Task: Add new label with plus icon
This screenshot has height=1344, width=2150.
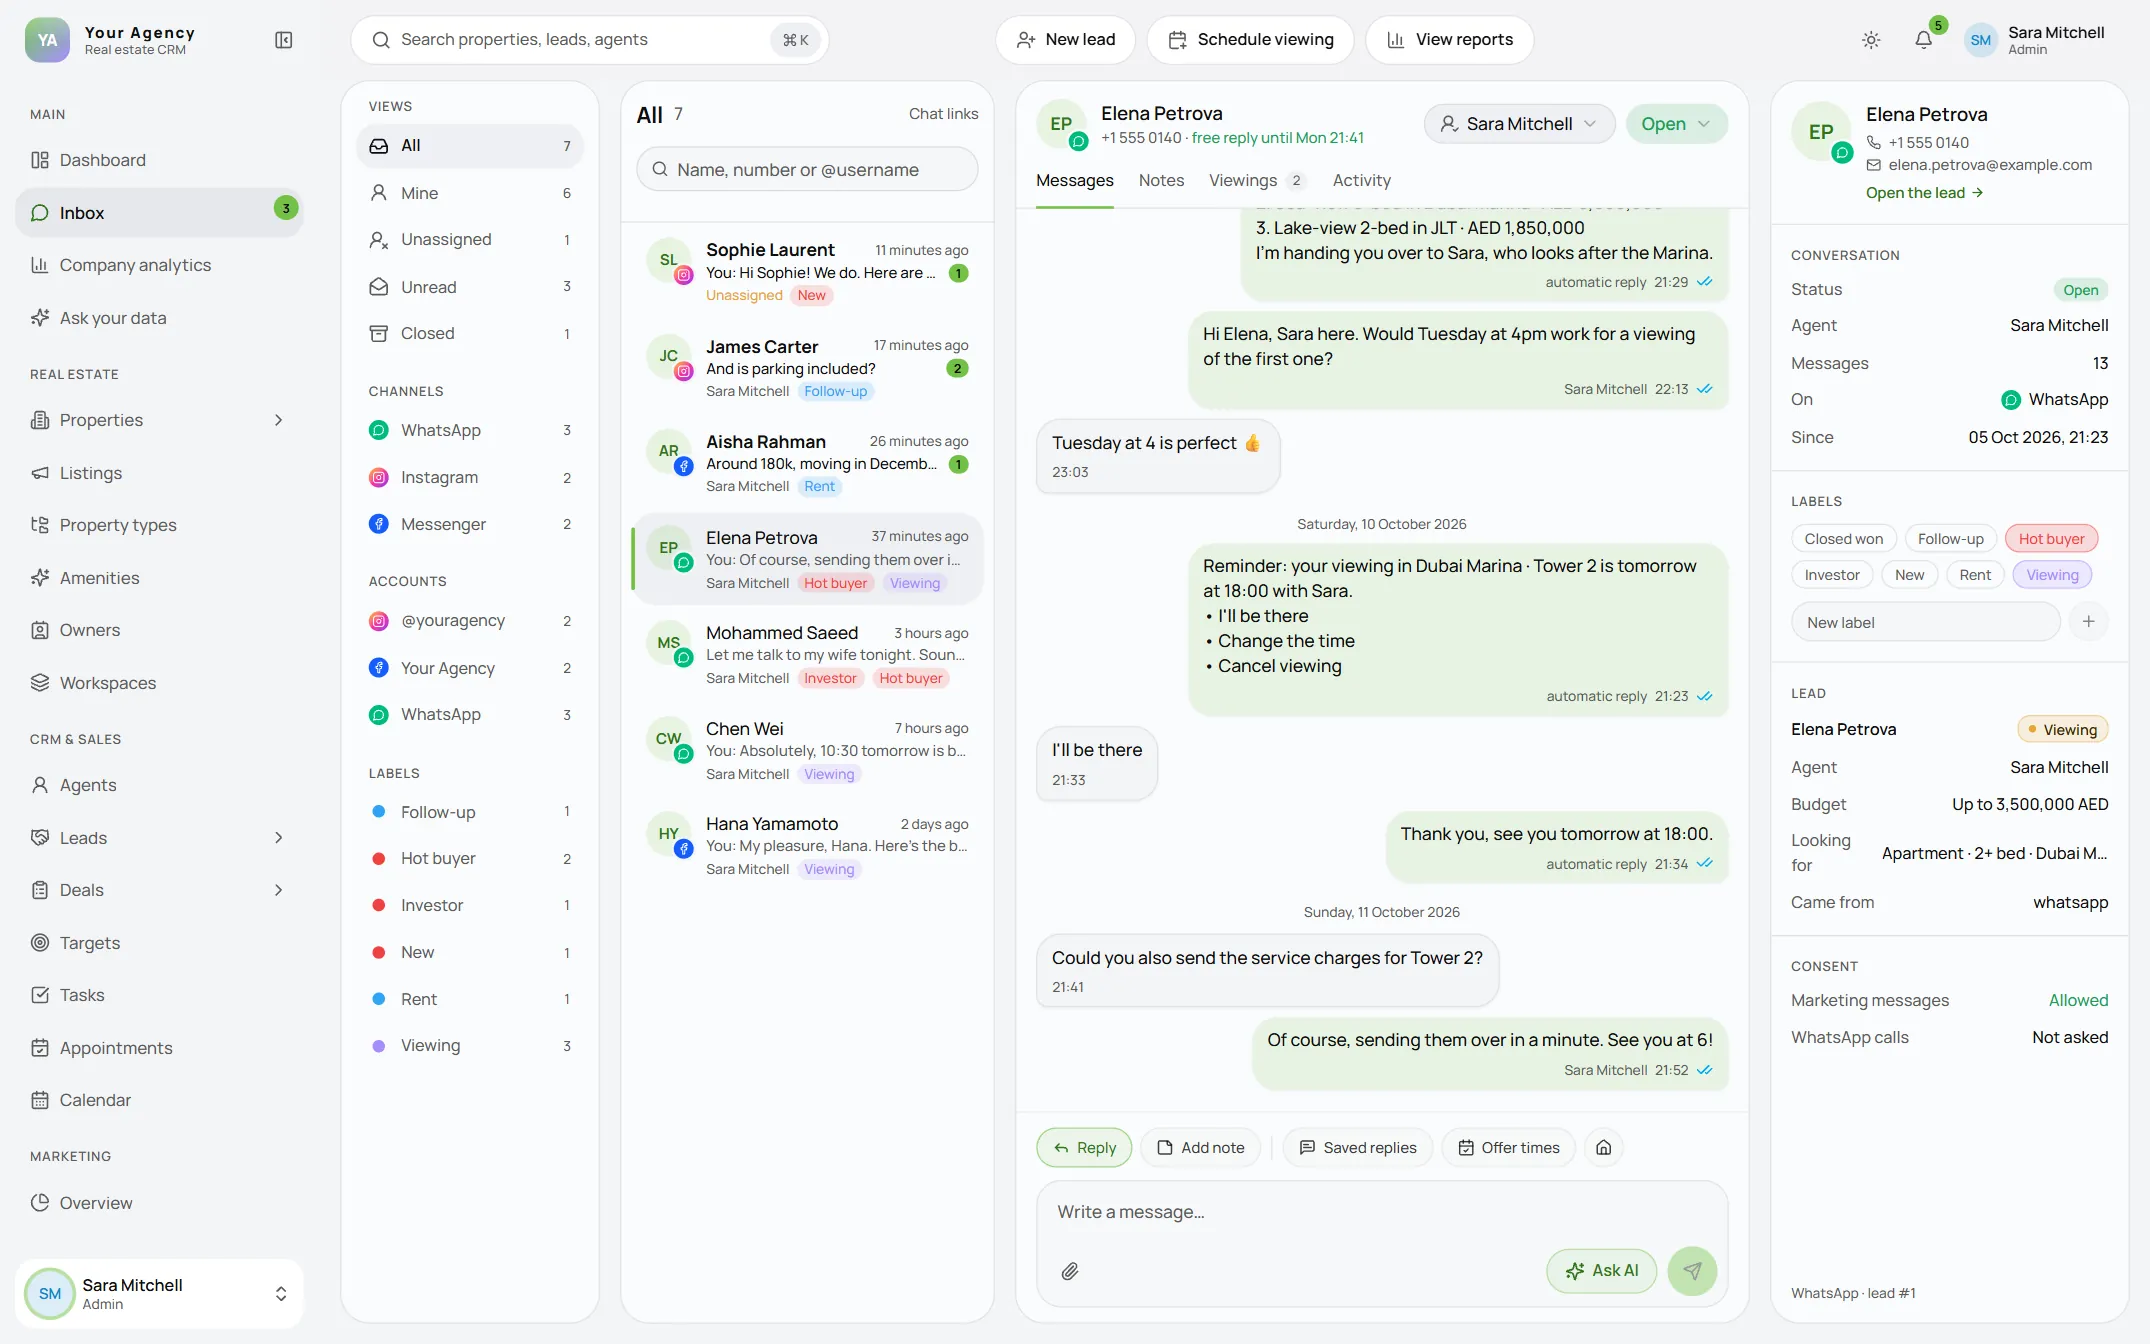Action: pos(2088,622)
